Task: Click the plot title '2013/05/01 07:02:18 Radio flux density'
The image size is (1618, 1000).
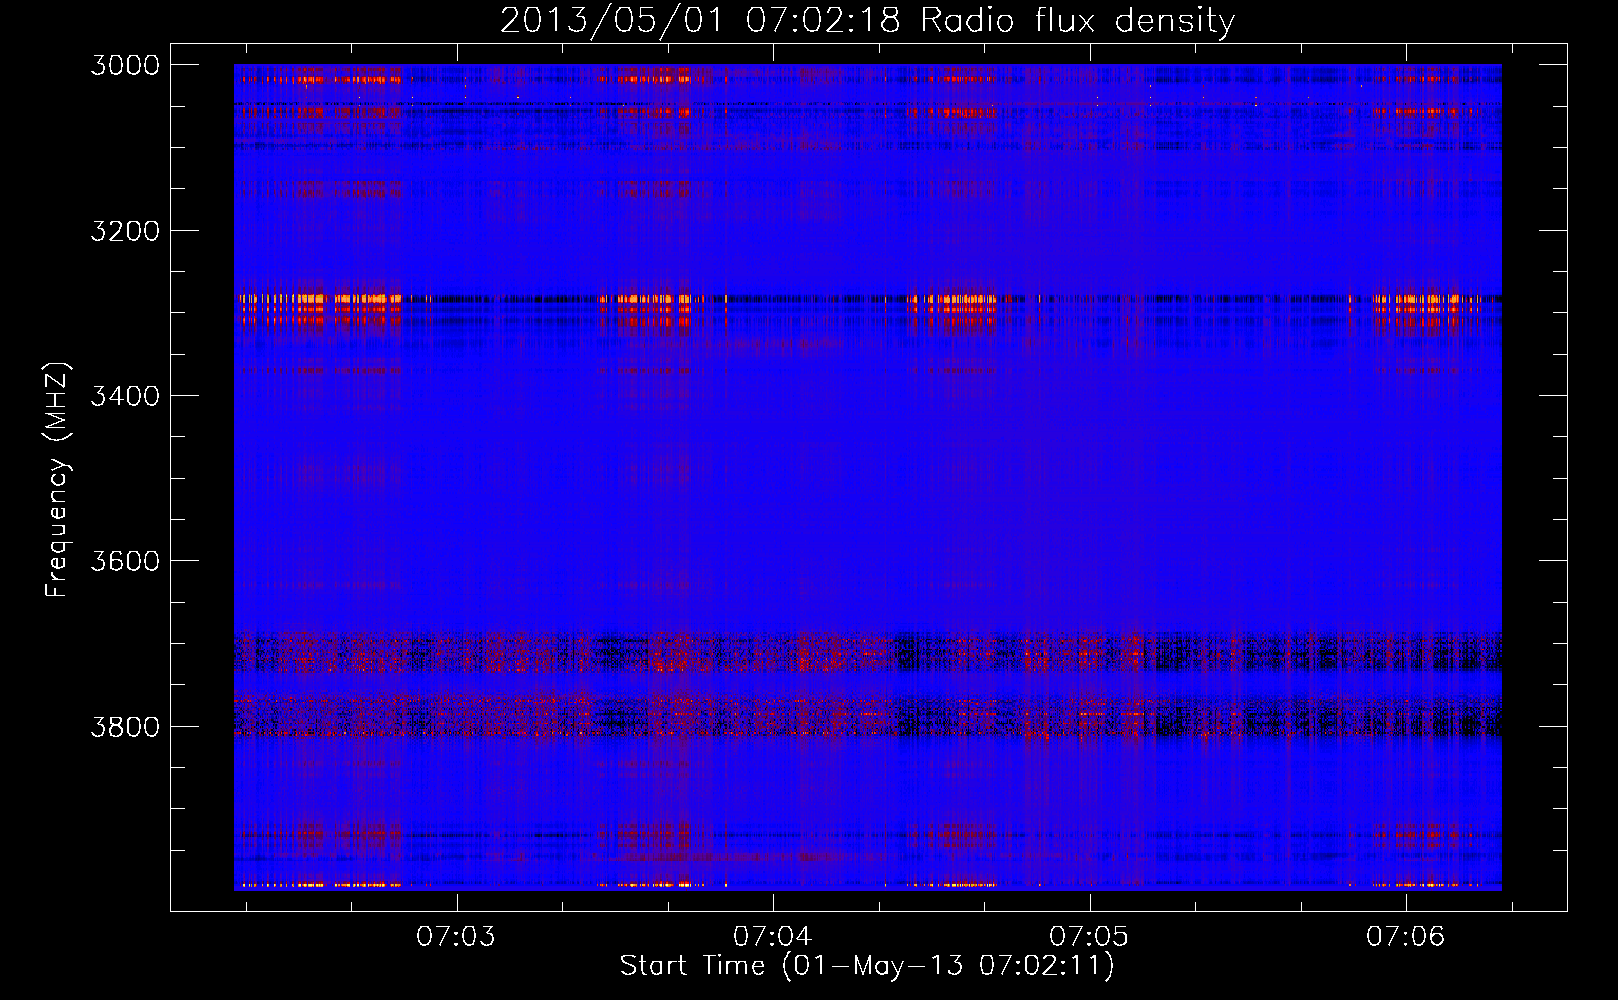Action: tap(867, 21)
